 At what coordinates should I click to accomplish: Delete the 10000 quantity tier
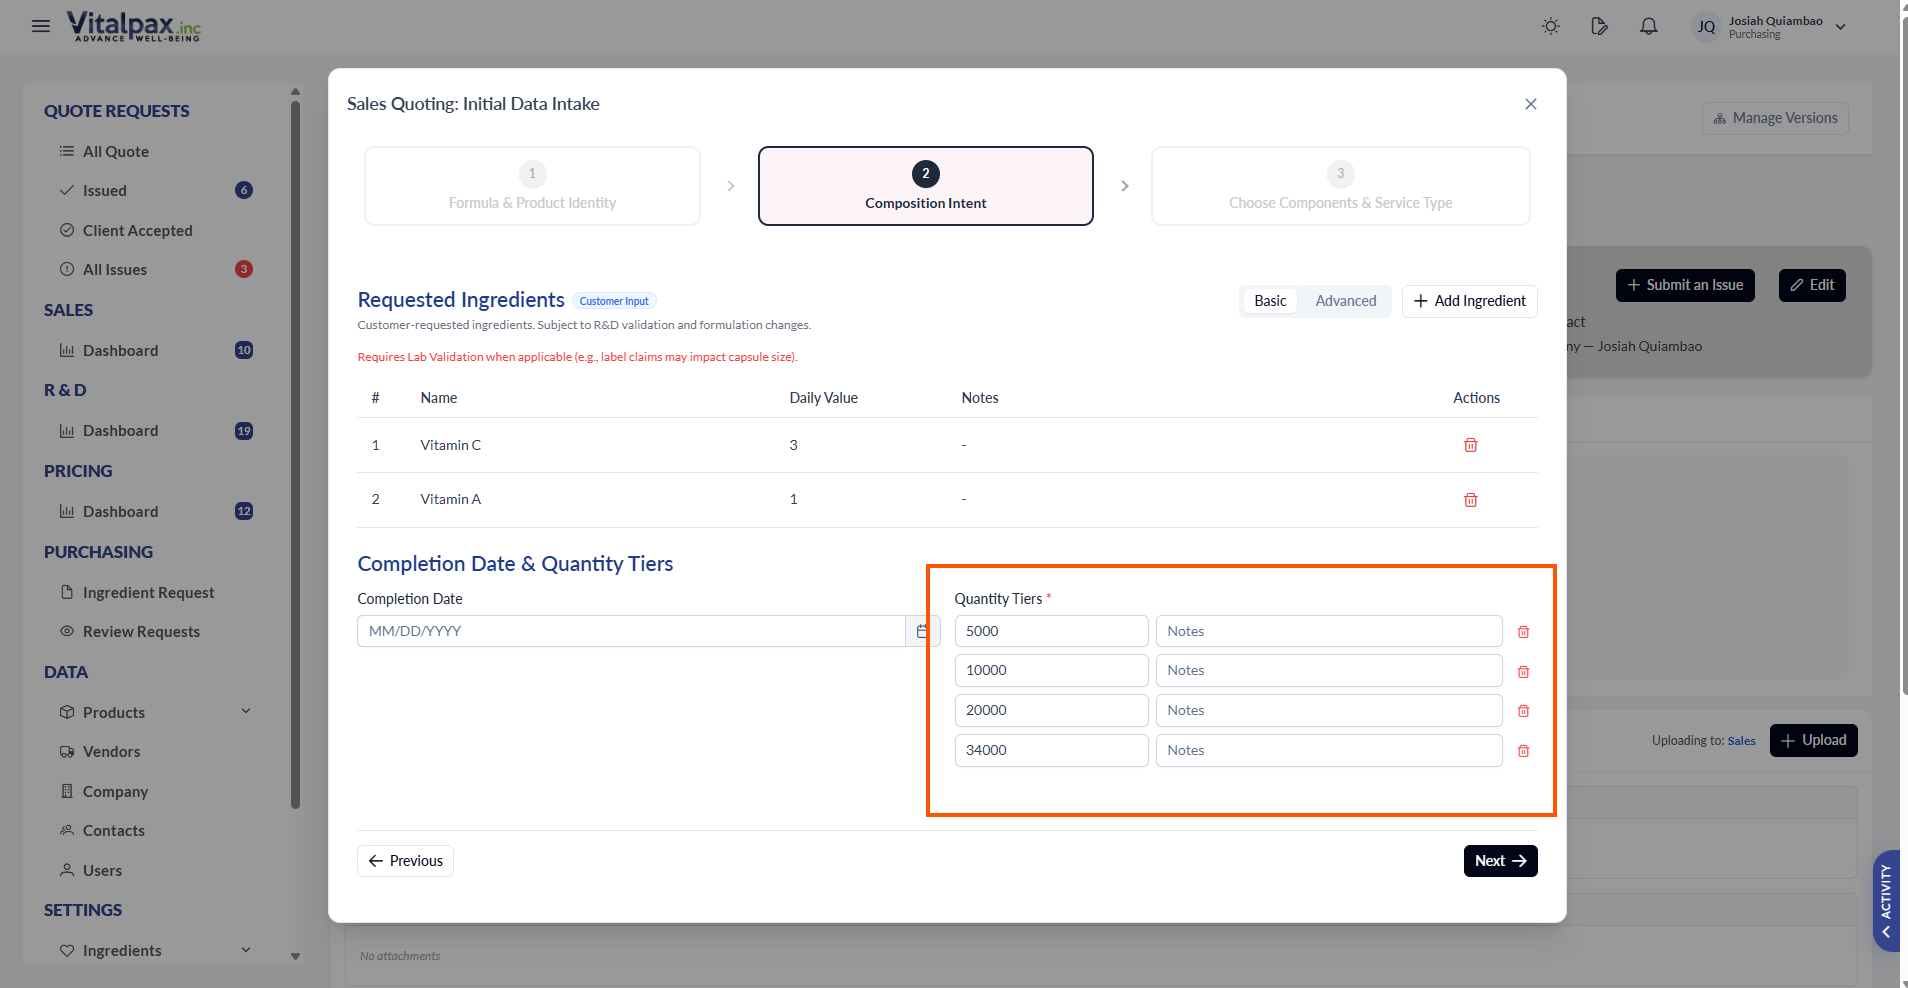tap(1524, 672)
